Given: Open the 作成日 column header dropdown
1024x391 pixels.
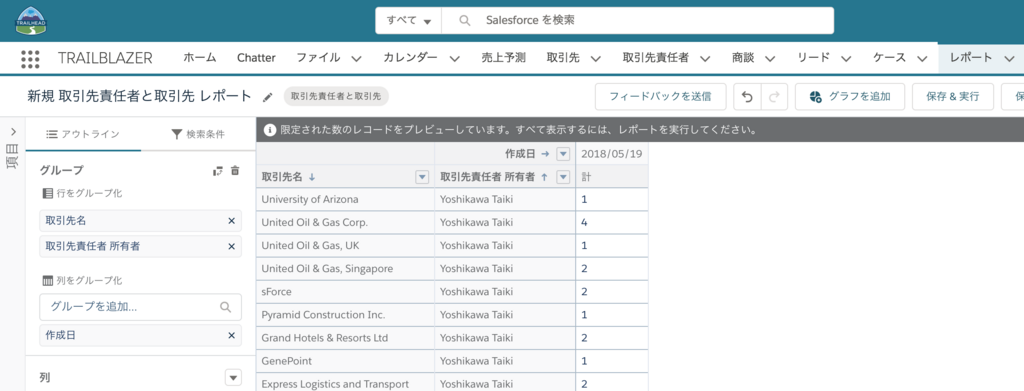Looking at the screenshot, I should click(563, 154).
